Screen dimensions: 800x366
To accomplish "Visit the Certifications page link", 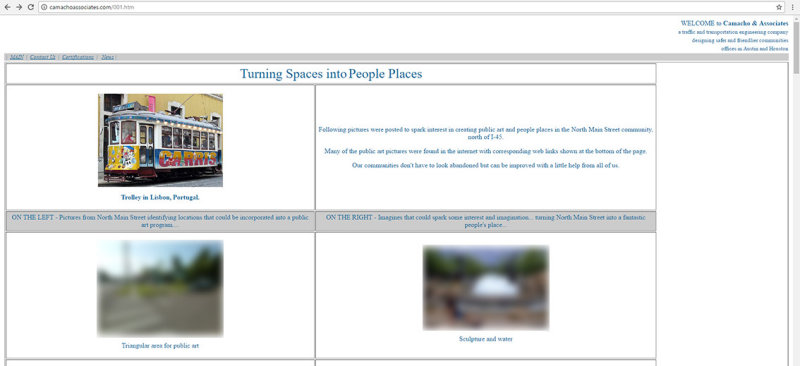I will (x=78, y=57).
